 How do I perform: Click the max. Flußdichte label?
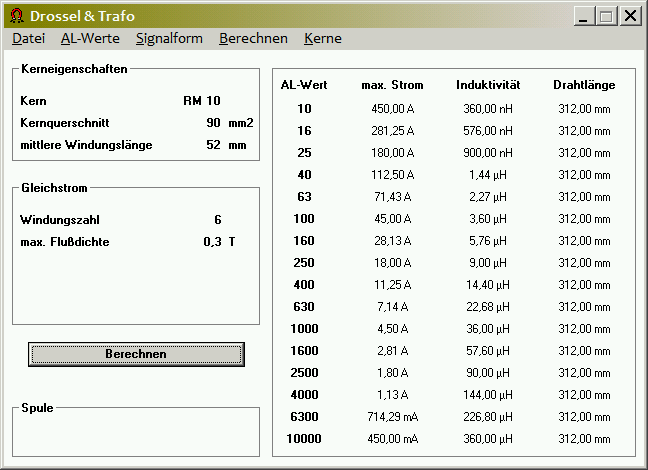(65, 242)
